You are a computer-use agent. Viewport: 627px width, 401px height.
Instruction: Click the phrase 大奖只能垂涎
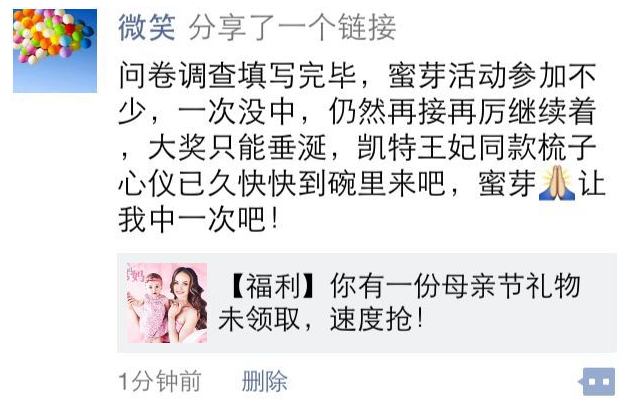237,148
